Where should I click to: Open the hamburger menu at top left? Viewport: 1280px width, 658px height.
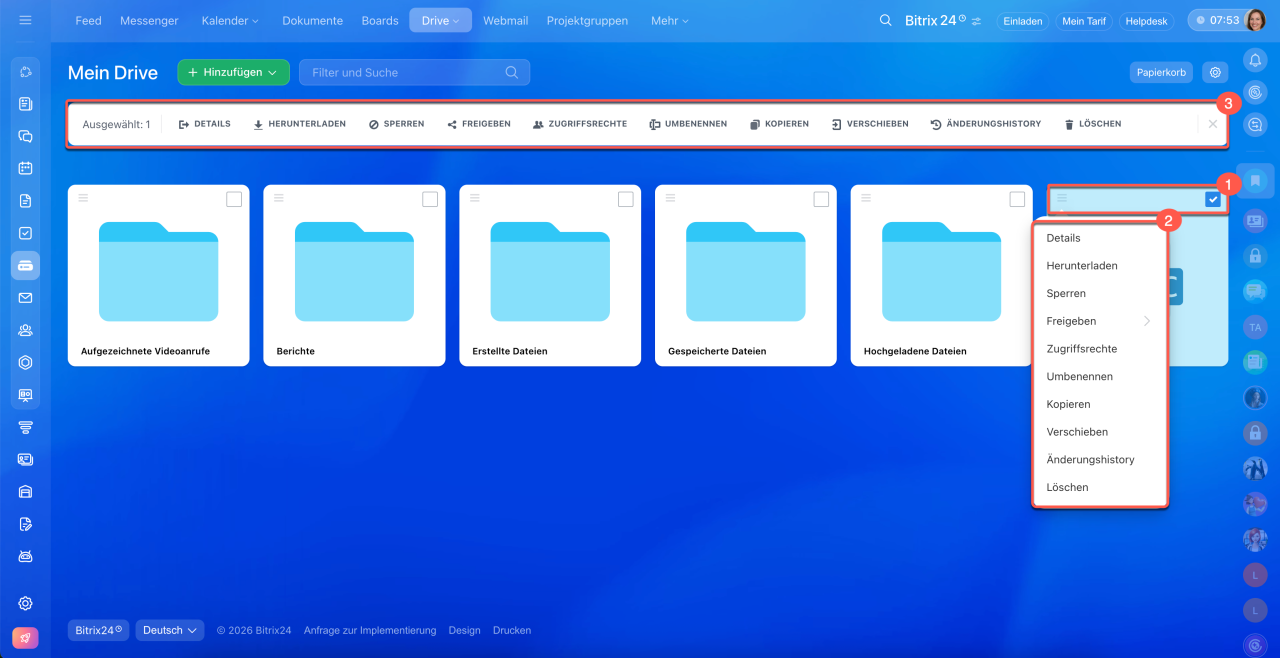(25, 20)
